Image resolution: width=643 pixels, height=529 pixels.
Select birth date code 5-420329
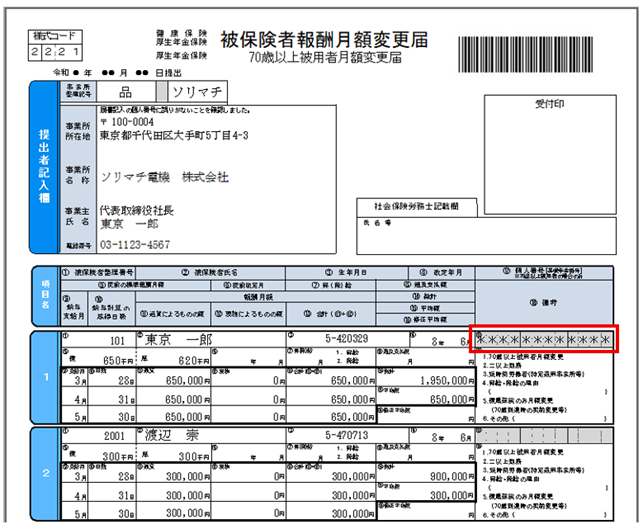[347, 339]
